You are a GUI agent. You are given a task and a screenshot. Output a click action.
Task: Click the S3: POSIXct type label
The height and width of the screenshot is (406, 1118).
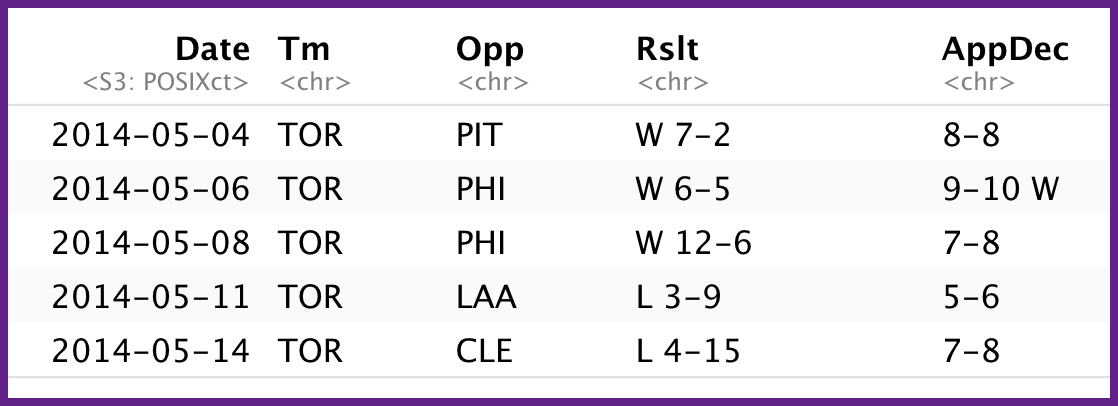point(165,82)
